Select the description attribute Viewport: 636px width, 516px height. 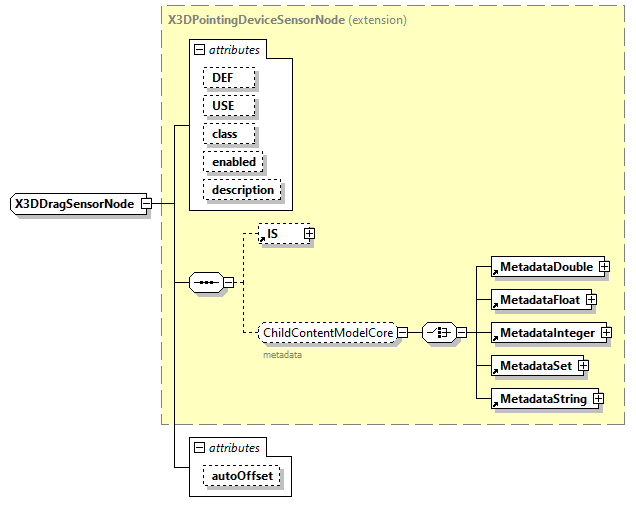[242, 189]
